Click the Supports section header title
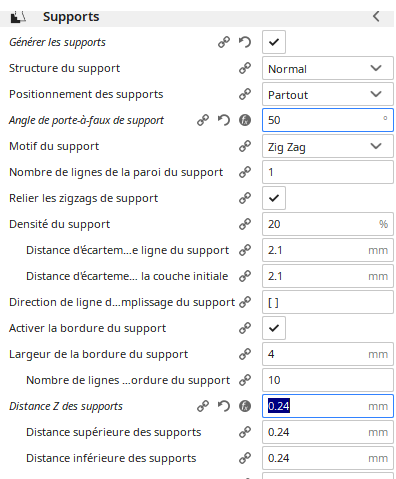 (x=71, y=17)
